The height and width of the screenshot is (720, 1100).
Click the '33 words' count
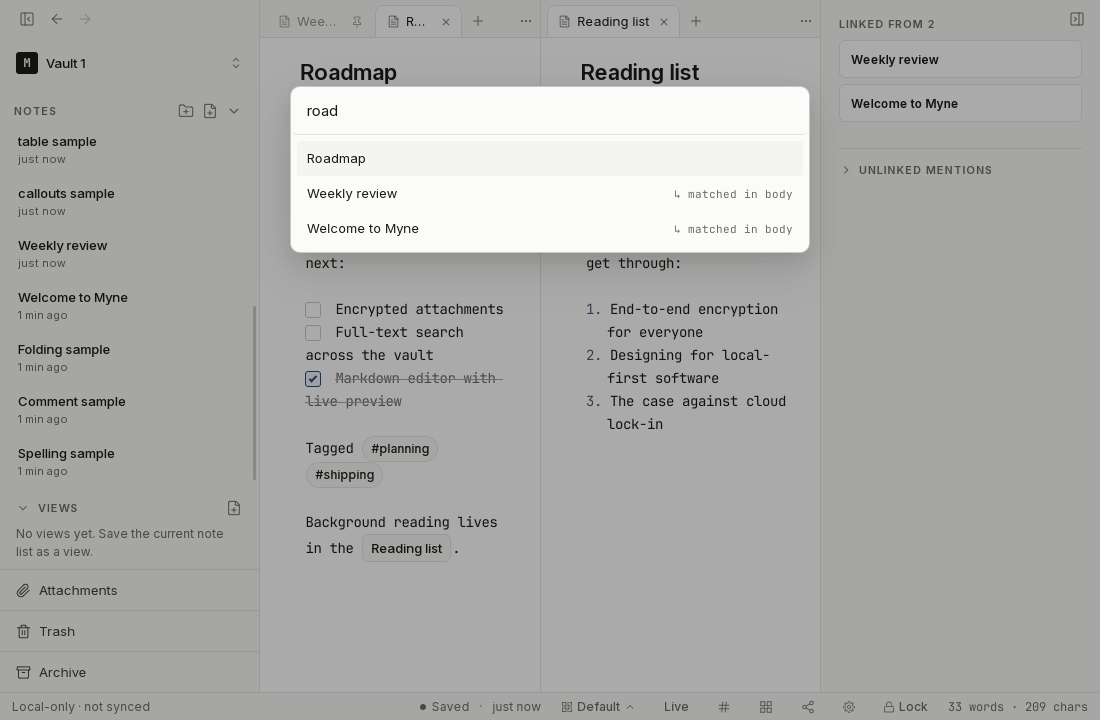click(x=976, y=707)
